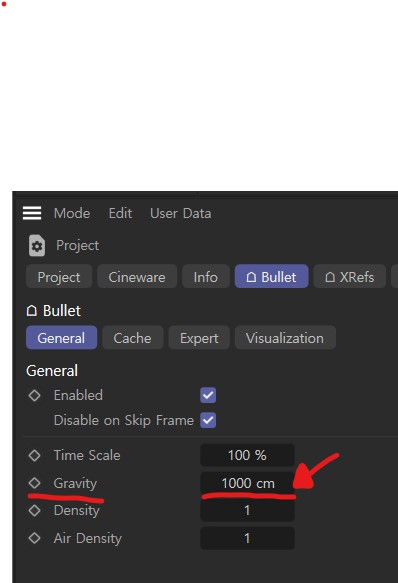Screen dimensions: 398x583
Task: Open the Mode menu
Action: coord(72,213)
